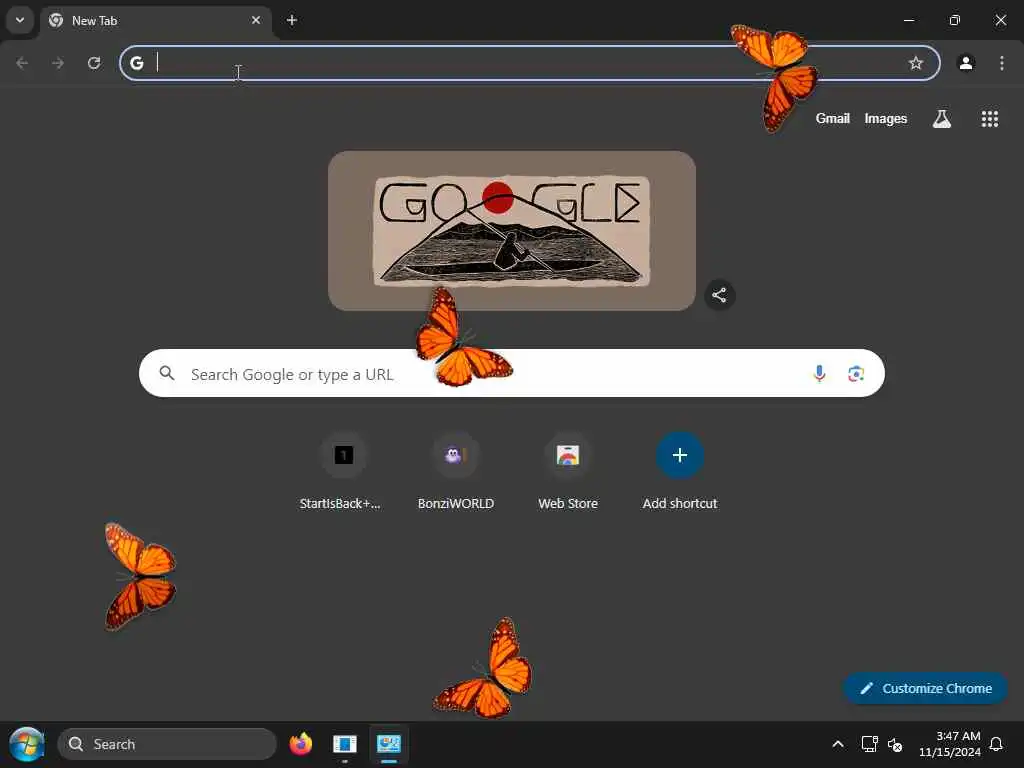The width and height of the screenshot is (1024, 768).
Task: Open the Images link
Action: 886,118
